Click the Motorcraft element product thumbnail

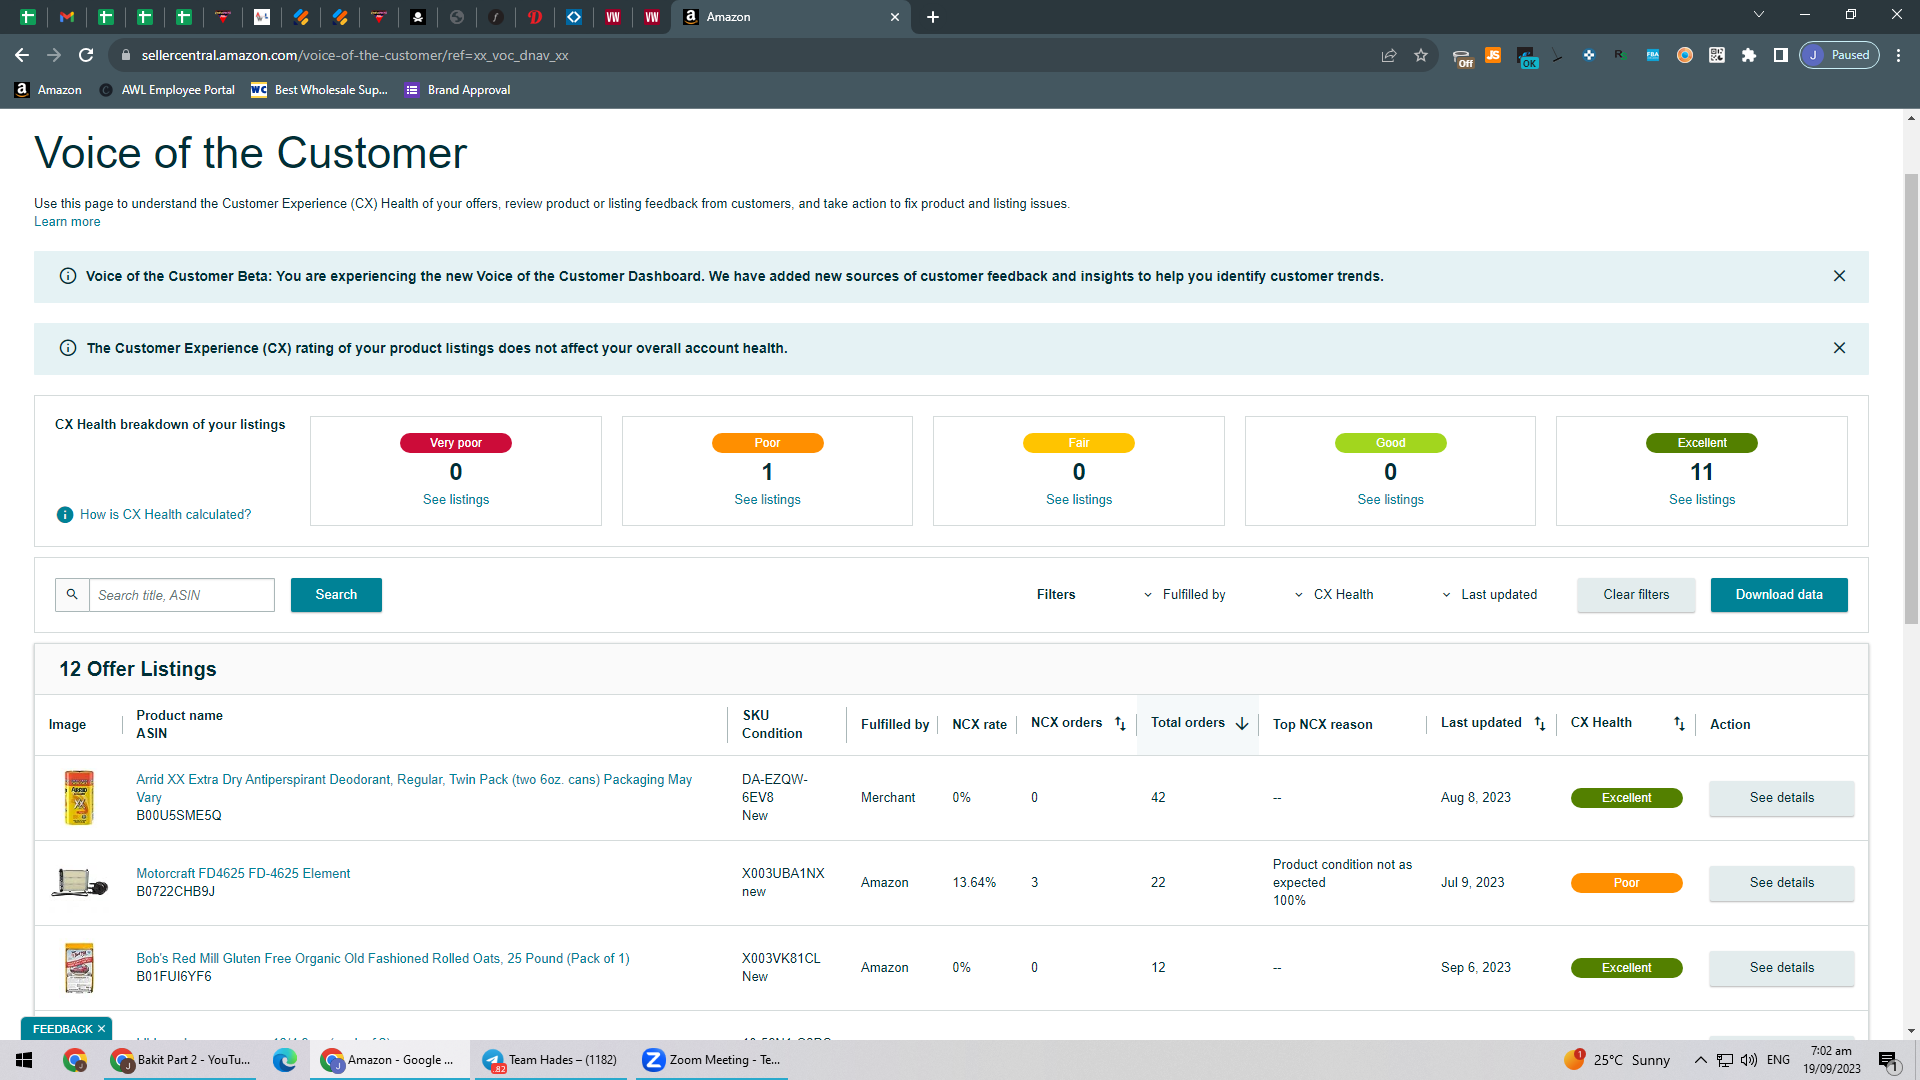pyautogui.click(x=79, y=883)
